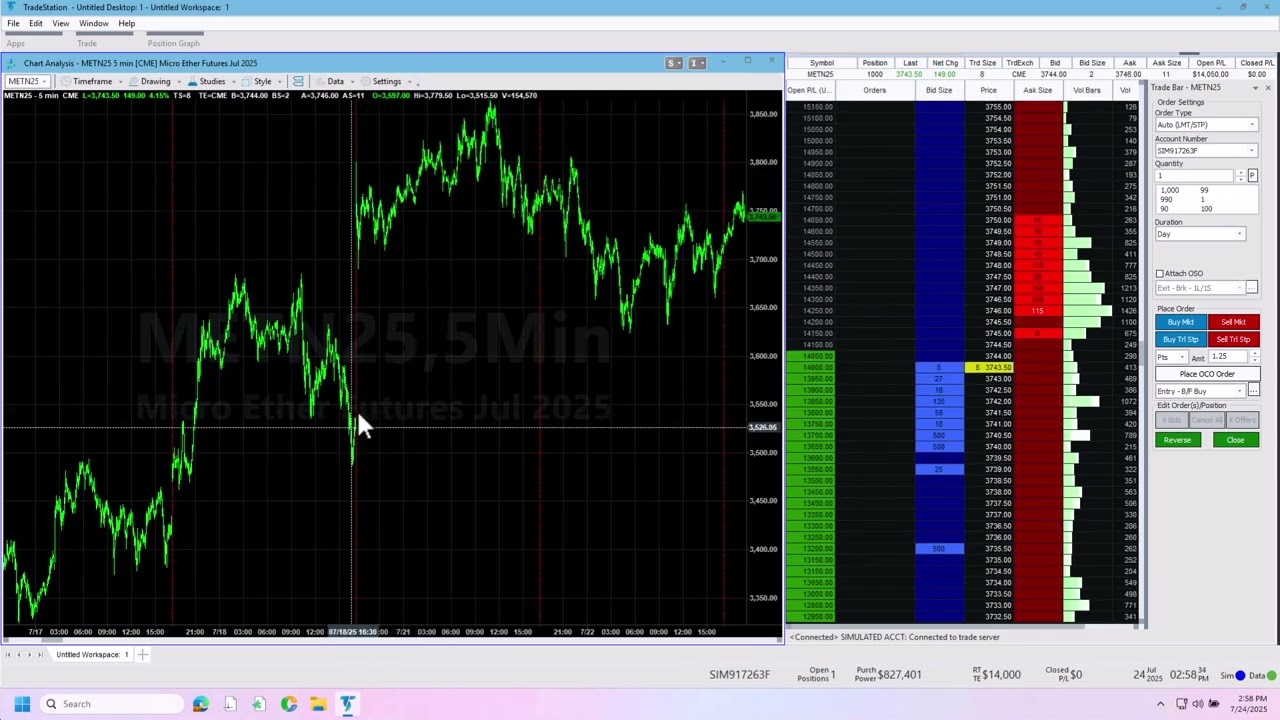Open the Help menu

[x=127, y=23]
